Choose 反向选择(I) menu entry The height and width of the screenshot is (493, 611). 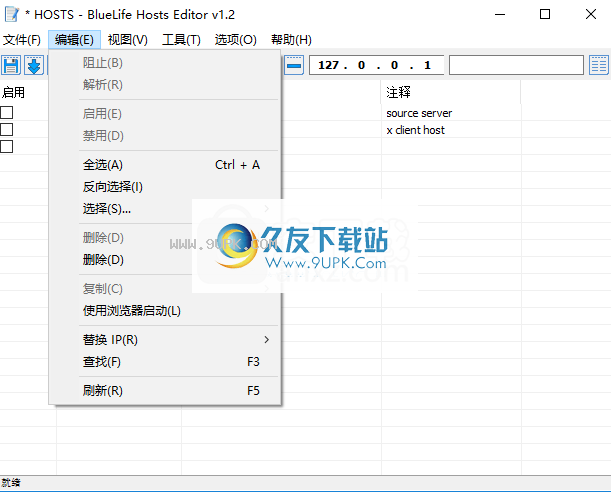[x=165, y=187]
